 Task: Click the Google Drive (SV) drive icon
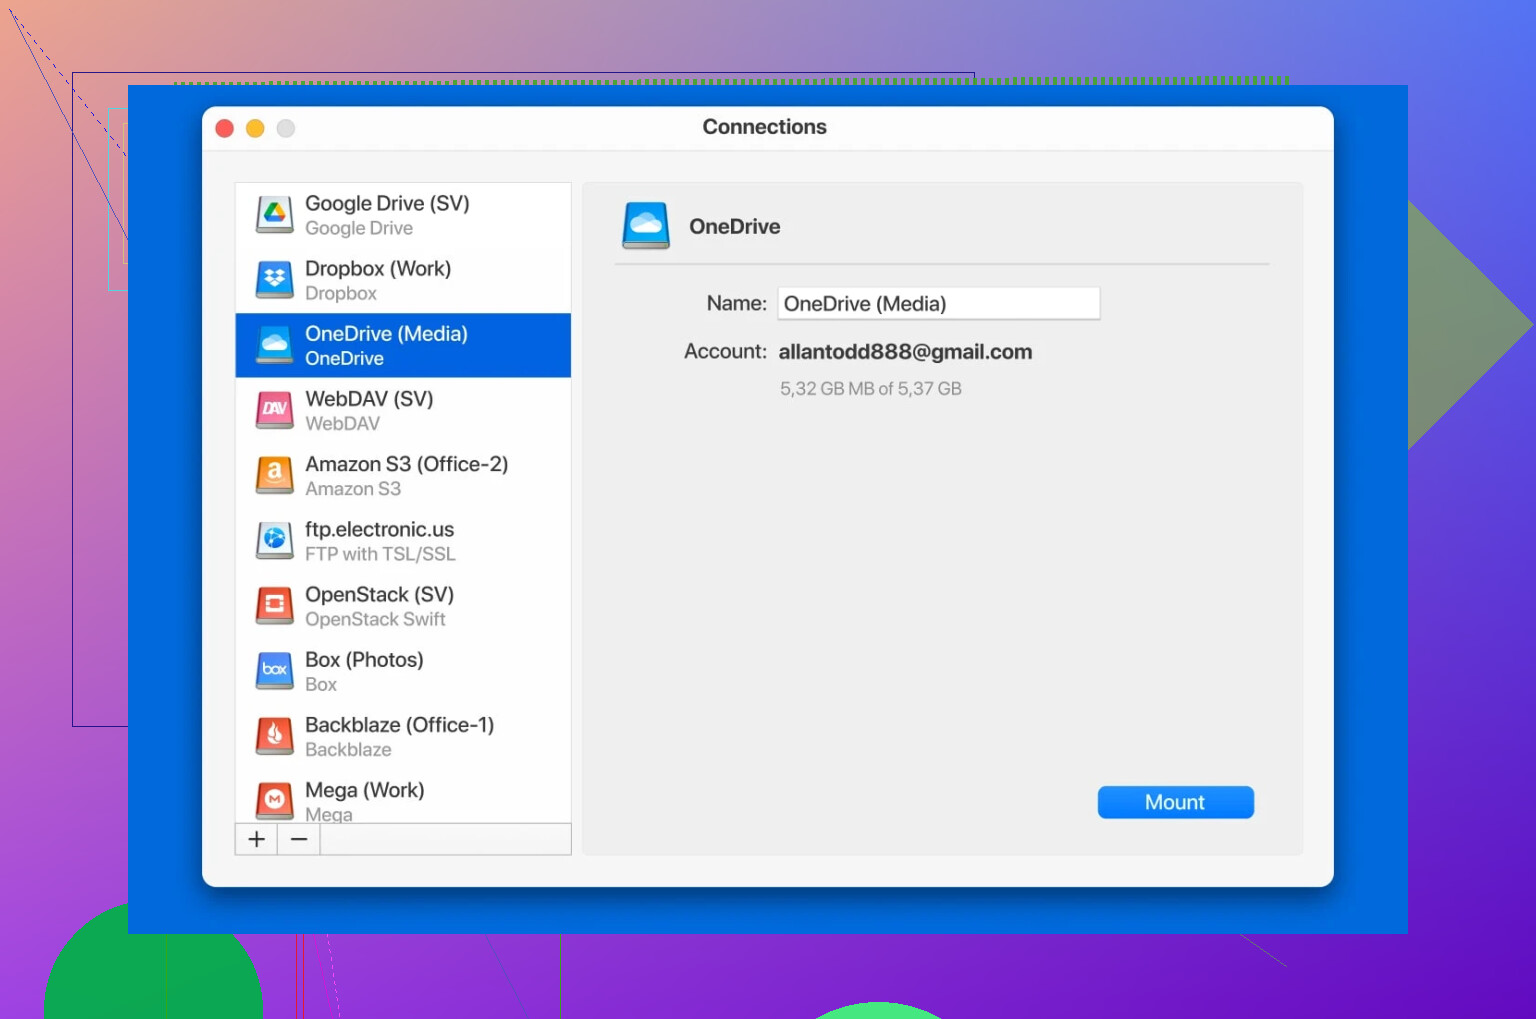274,215
